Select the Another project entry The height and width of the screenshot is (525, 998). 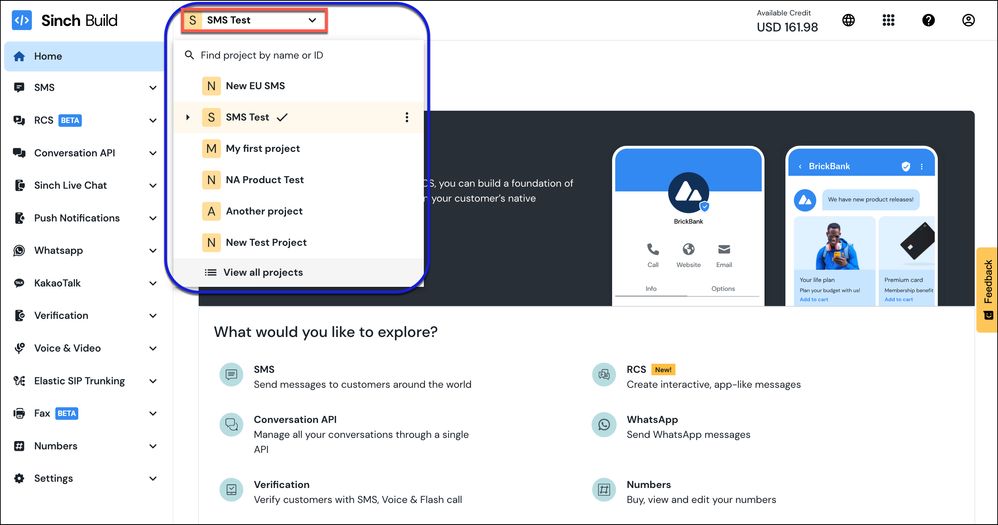click(299, 211)
